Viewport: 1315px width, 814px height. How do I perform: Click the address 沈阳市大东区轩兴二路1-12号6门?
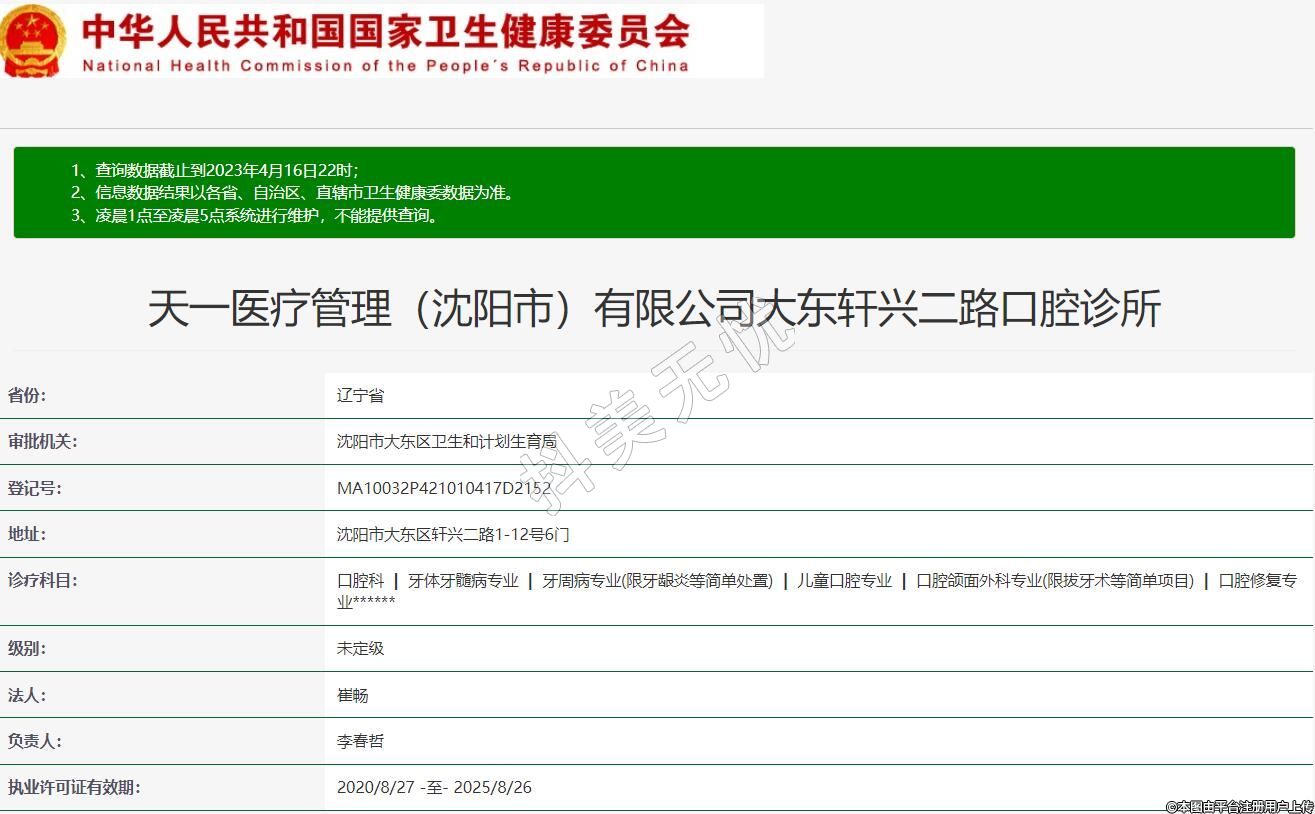pyautogui.click(x=453, y=535)
